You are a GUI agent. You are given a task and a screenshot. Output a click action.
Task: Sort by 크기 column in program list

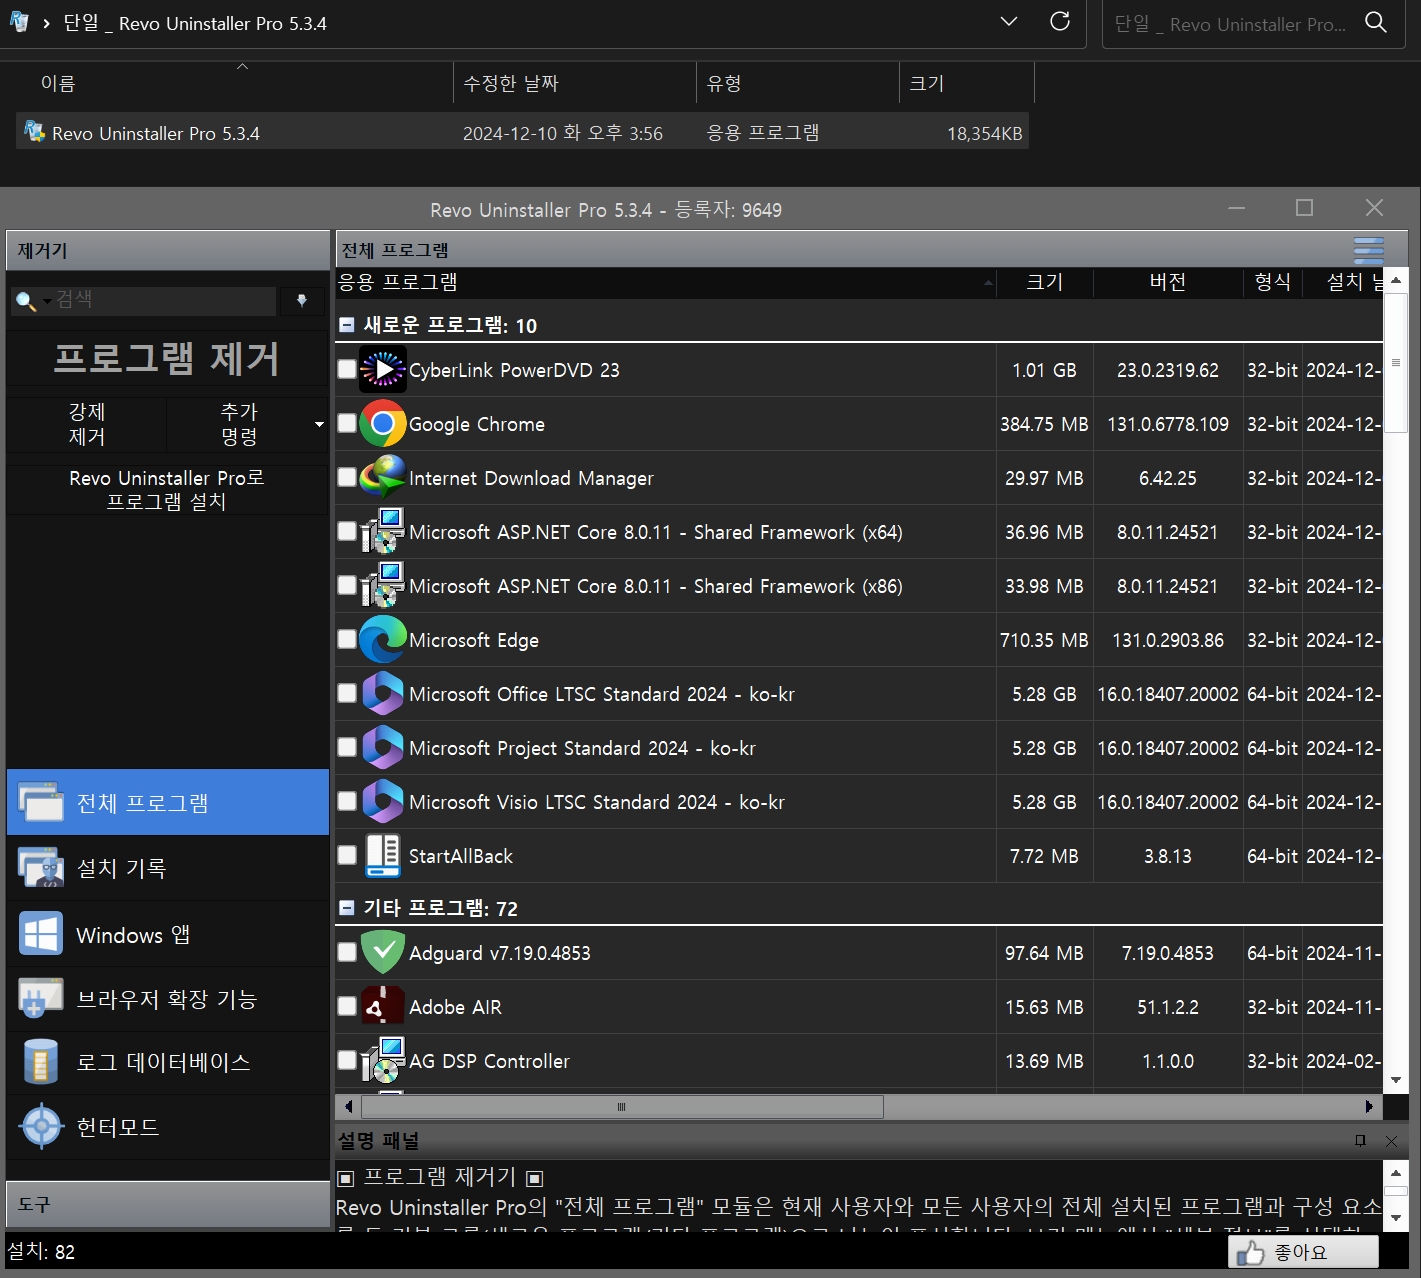(x=1045, y=282)
